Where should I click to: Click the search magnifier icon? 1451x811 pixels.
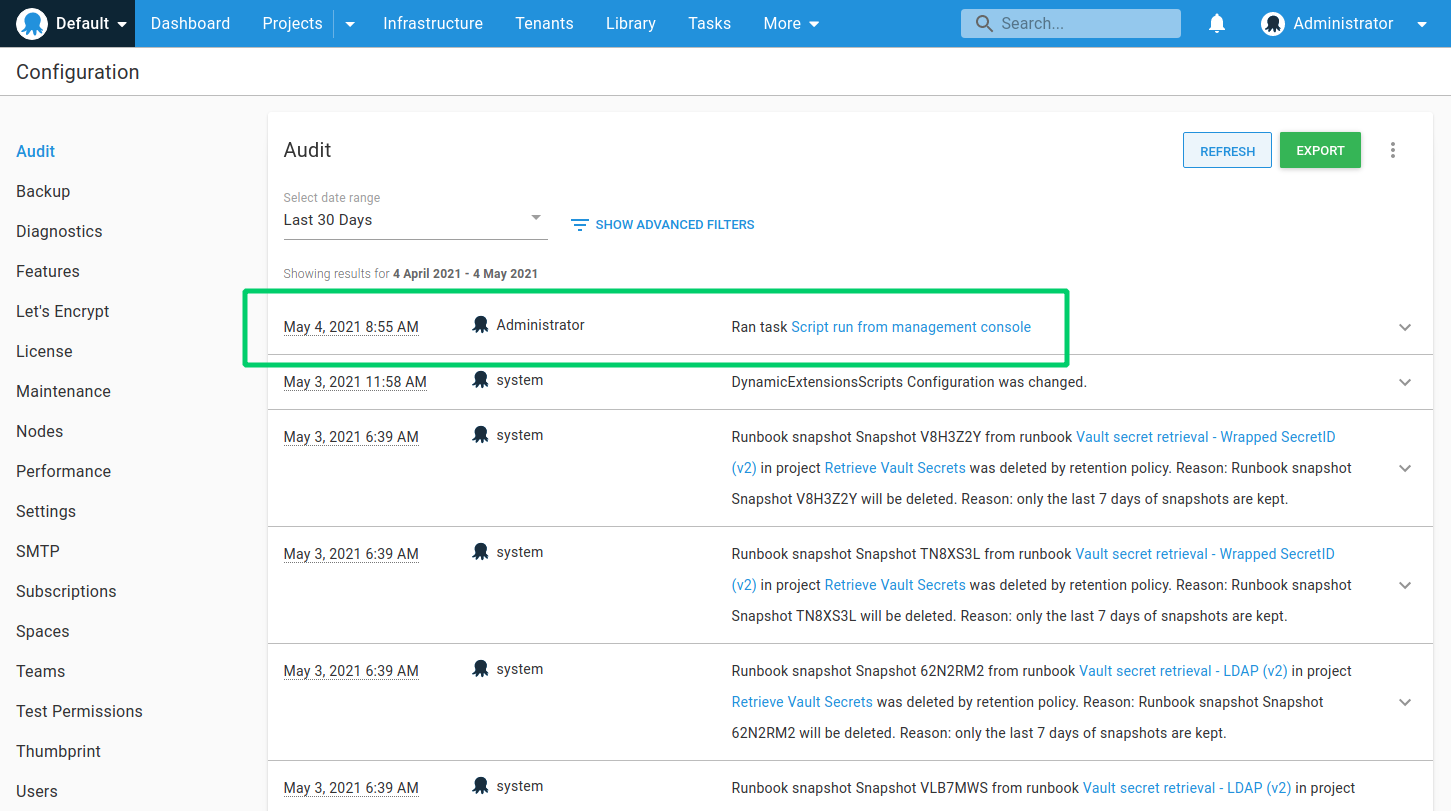[984, 23]
